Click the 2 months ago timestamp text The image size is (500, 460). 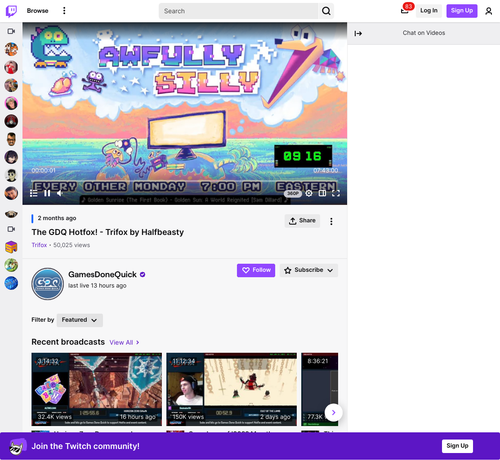pos(57,218)
